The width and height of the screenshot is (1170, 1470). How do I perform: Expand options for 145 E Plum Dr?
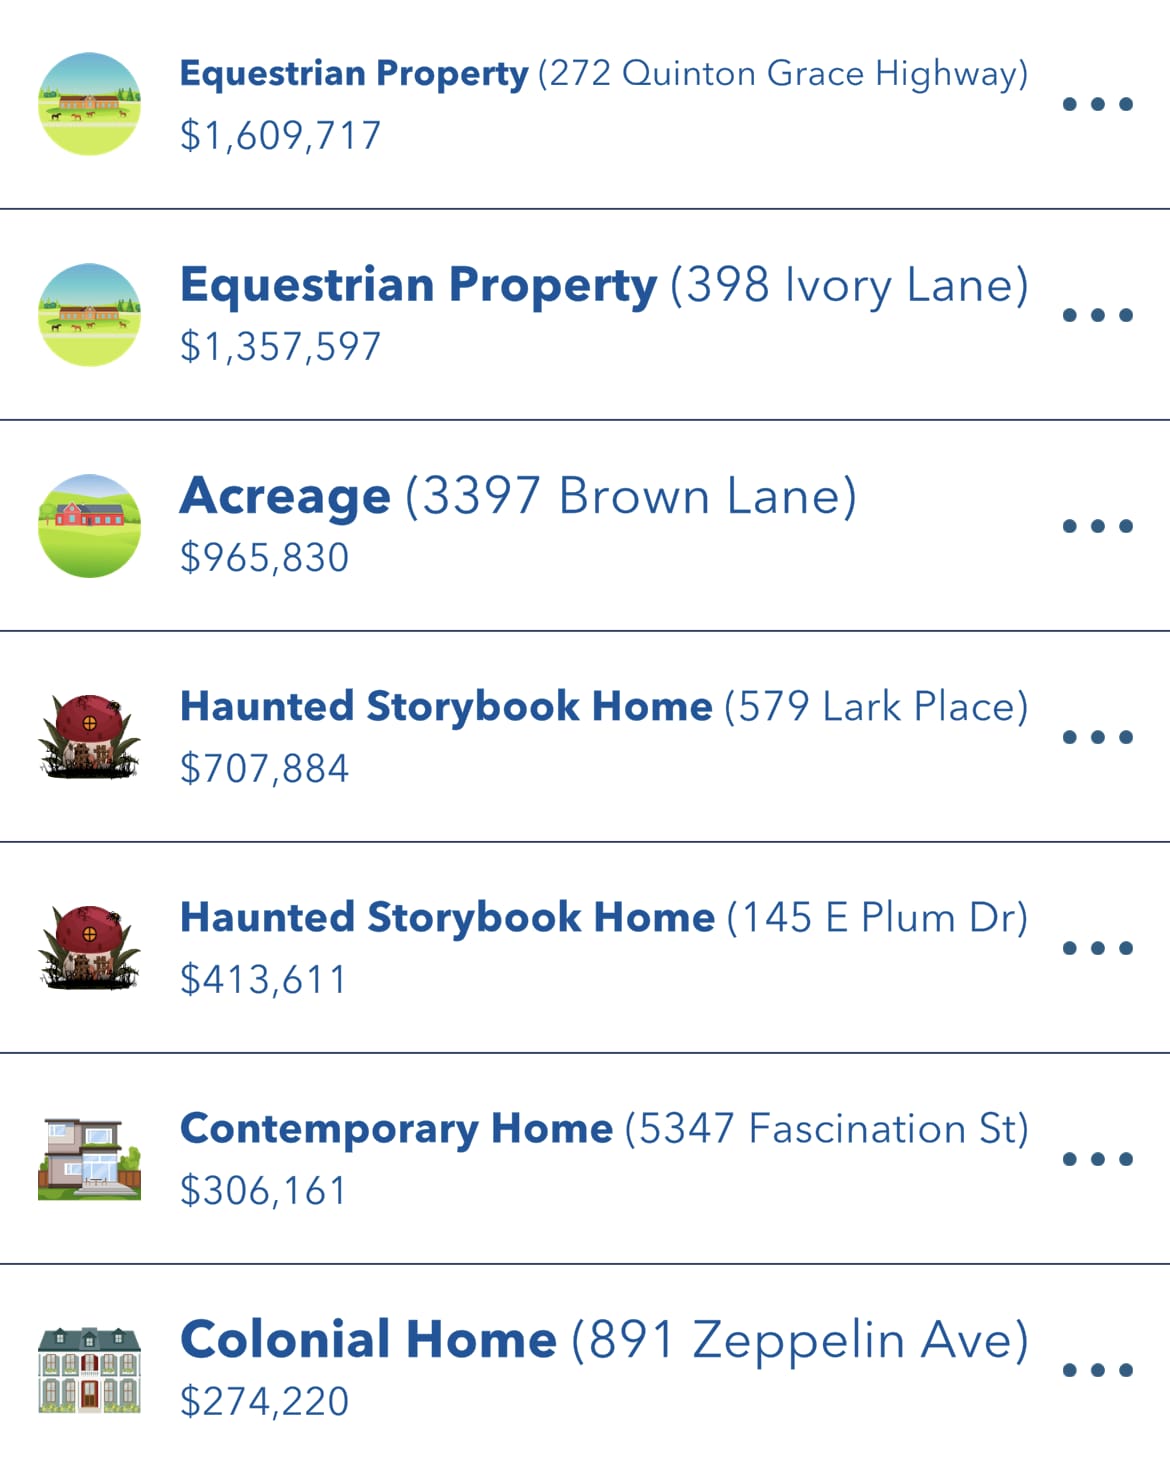(1097, 948)
